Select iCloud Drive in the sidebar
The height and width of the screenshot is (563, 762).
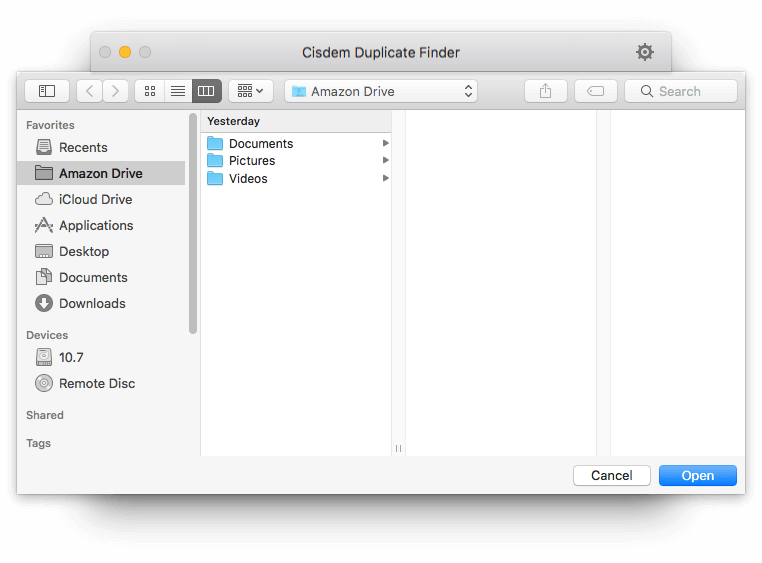101,199
